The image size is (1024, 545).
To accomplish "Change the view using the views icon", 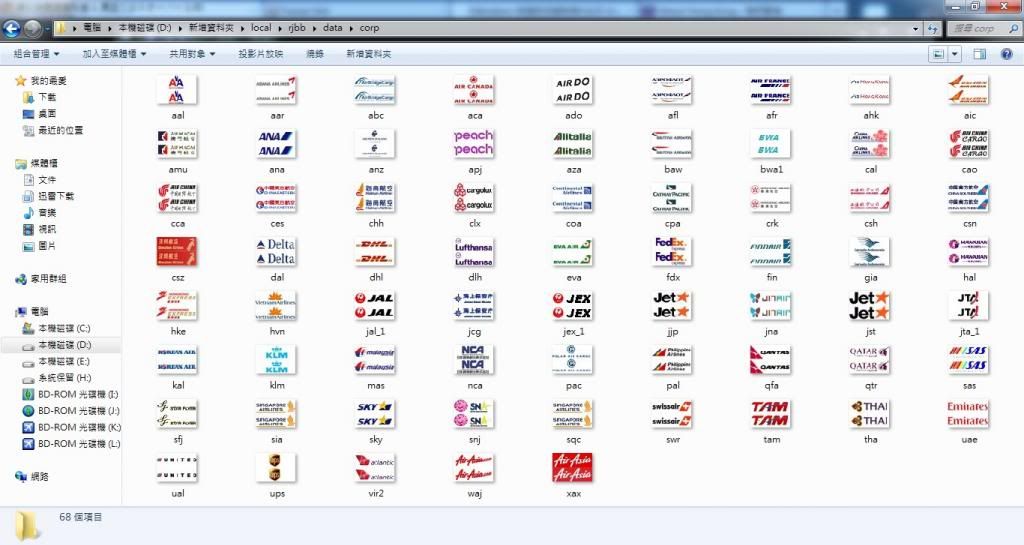I will coord(938,54).
